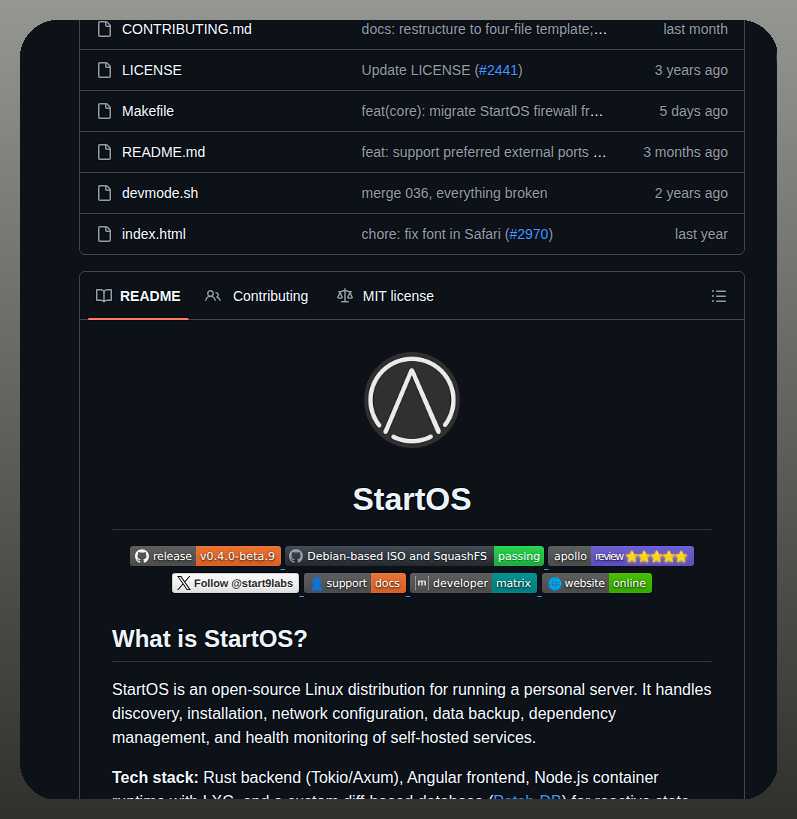The height and width of the screenshot is (819, 797).
Task: Open the README.md file
Action: tap(163, 152)
